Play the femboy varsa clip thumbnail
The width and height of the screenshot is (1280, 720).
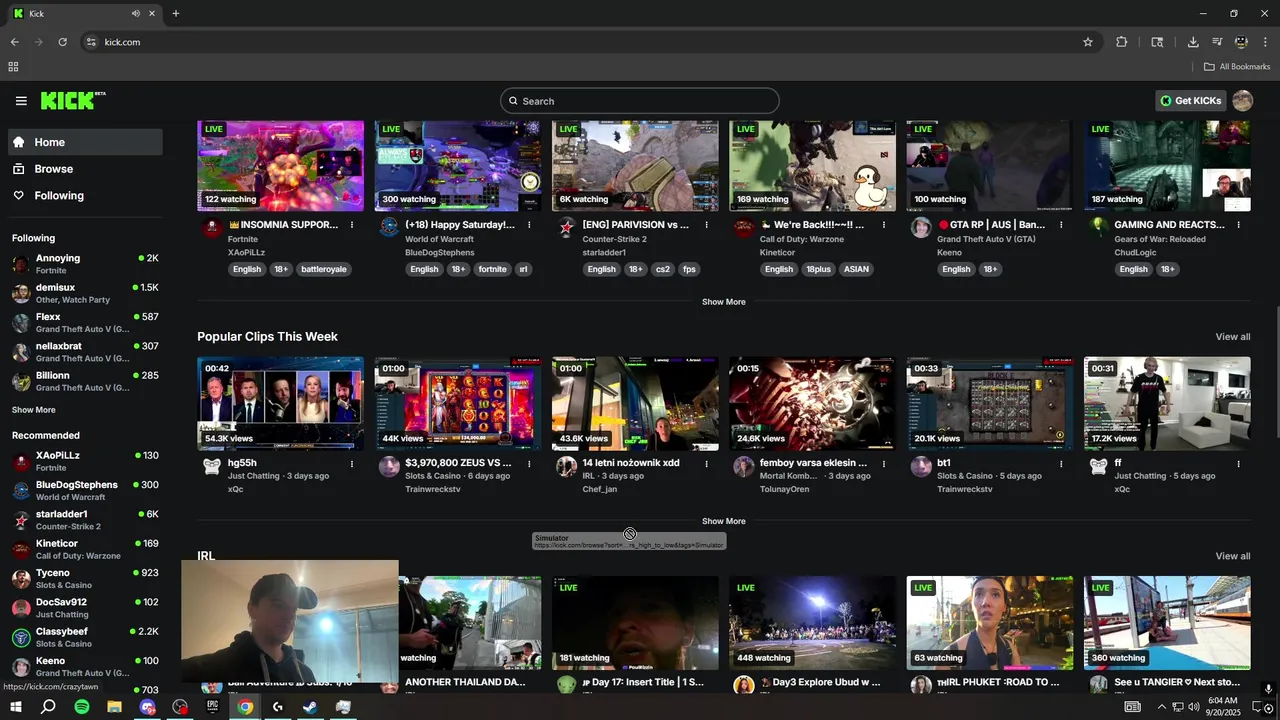coord(812,404)
